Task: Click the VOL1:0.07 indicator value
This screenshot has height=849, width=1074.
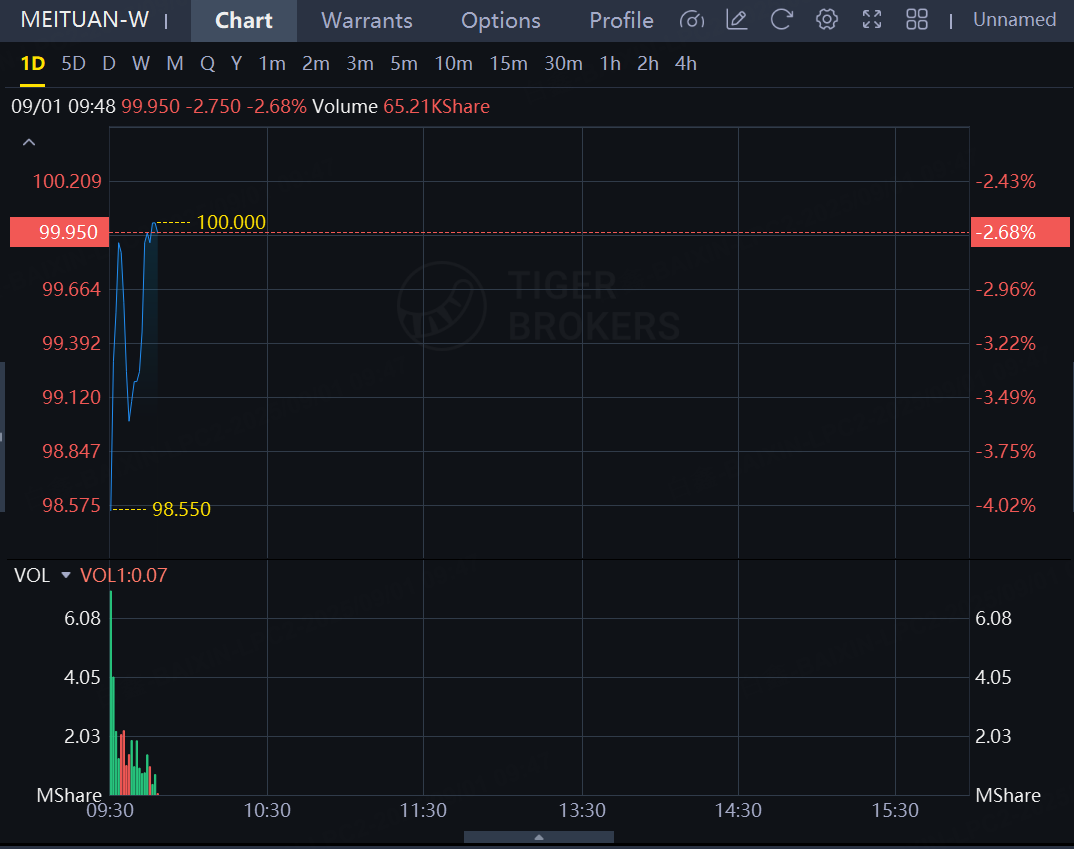Action: [x=123, y=575]
